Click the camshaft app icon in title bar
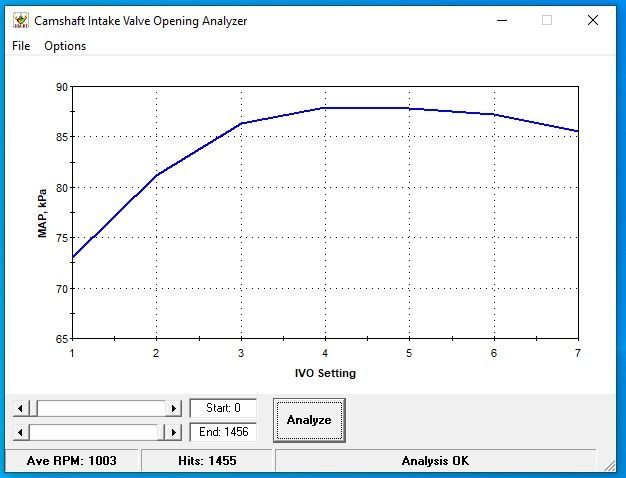Image resolution: width=626 pixels, height=478 pixels. point(20,20)
